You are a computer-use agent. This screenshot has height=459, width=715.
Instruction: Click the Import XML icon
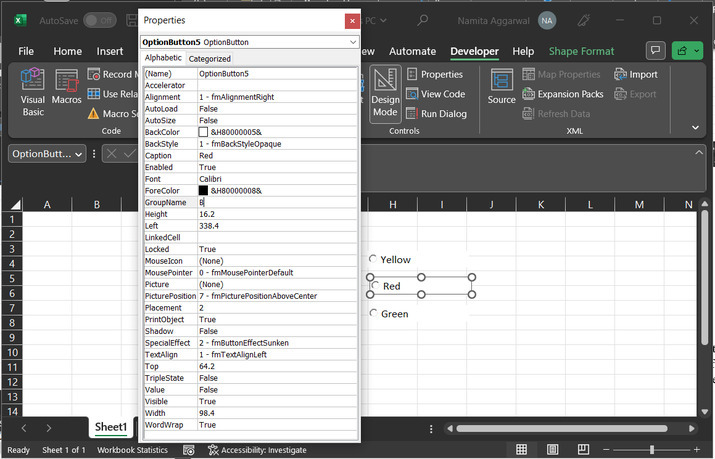click(x=621, y=74)
